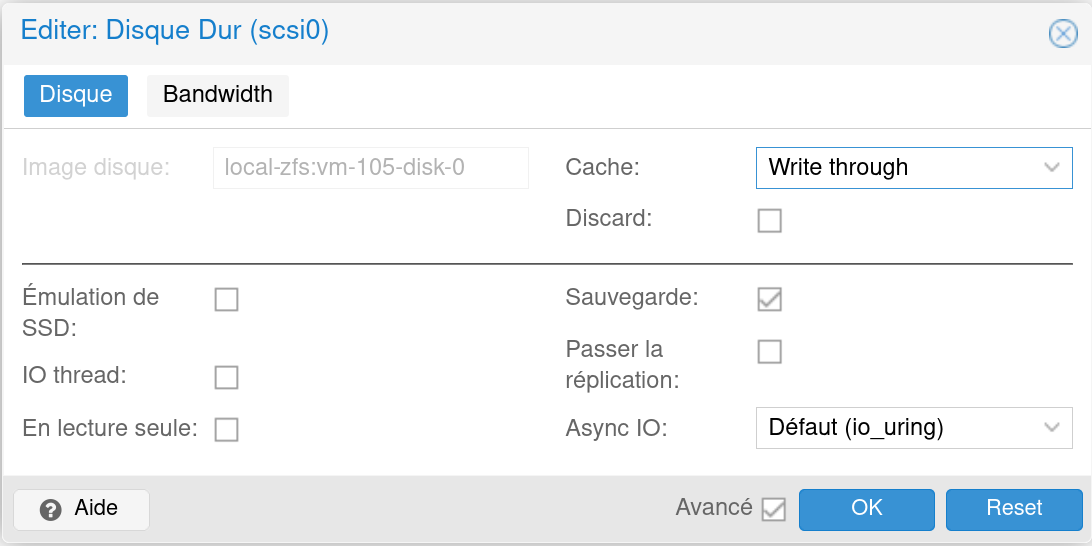Open the Cache dropdown arrow

[1052, 167]
